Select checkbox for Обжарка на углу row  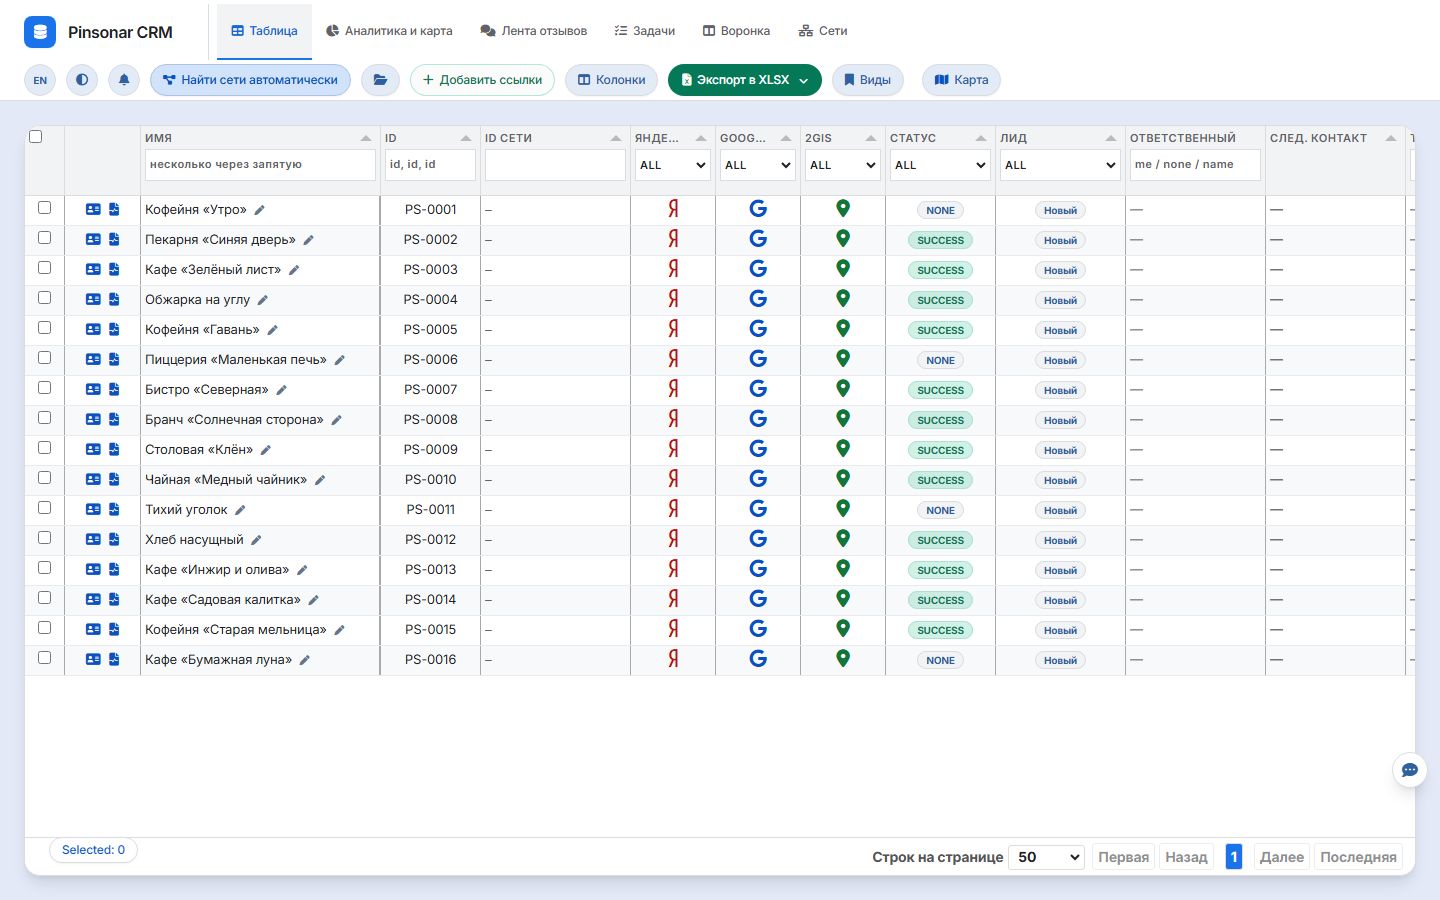point(44,298)
